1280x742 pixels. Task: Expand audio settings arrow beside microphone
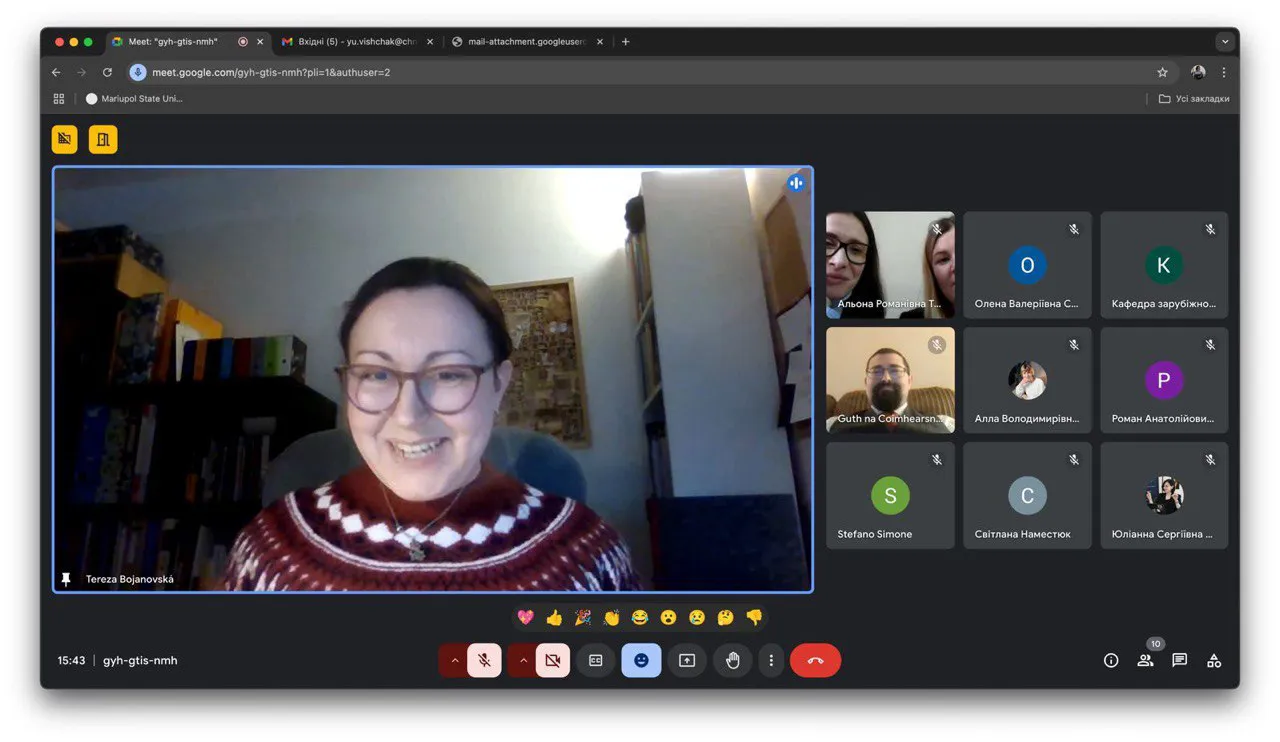click(x=455, y=661)
